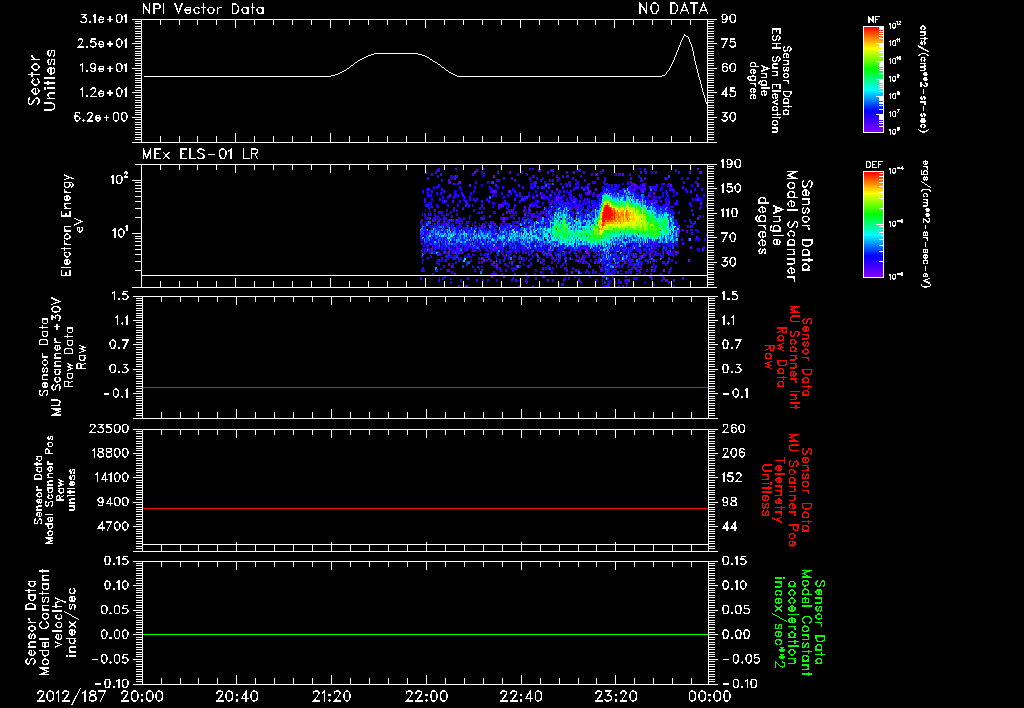Click the '00:00' time tick label
The image size is (1024, 708).
(x=709, y=696)
